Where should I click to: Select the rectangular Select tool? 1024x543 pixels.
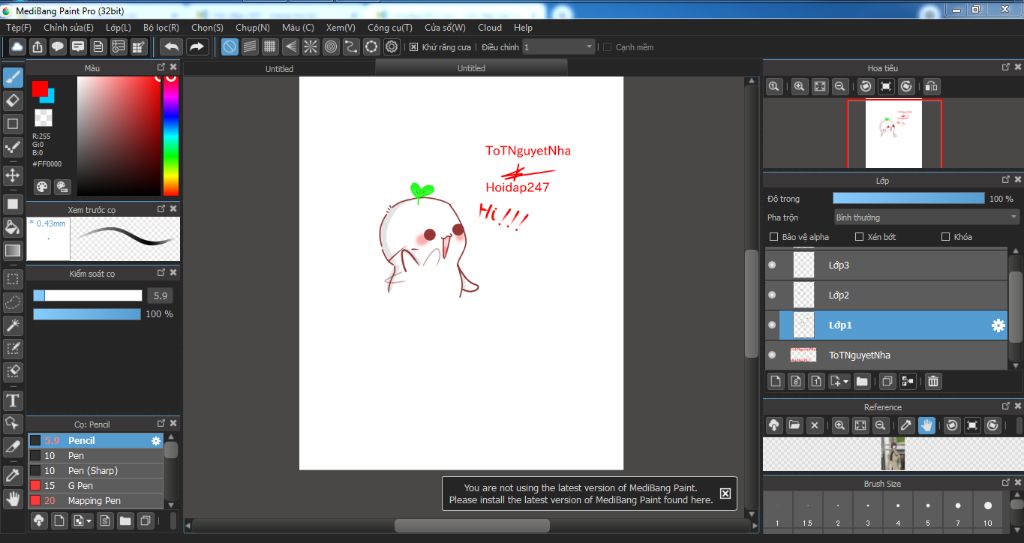tap(12, 280)
